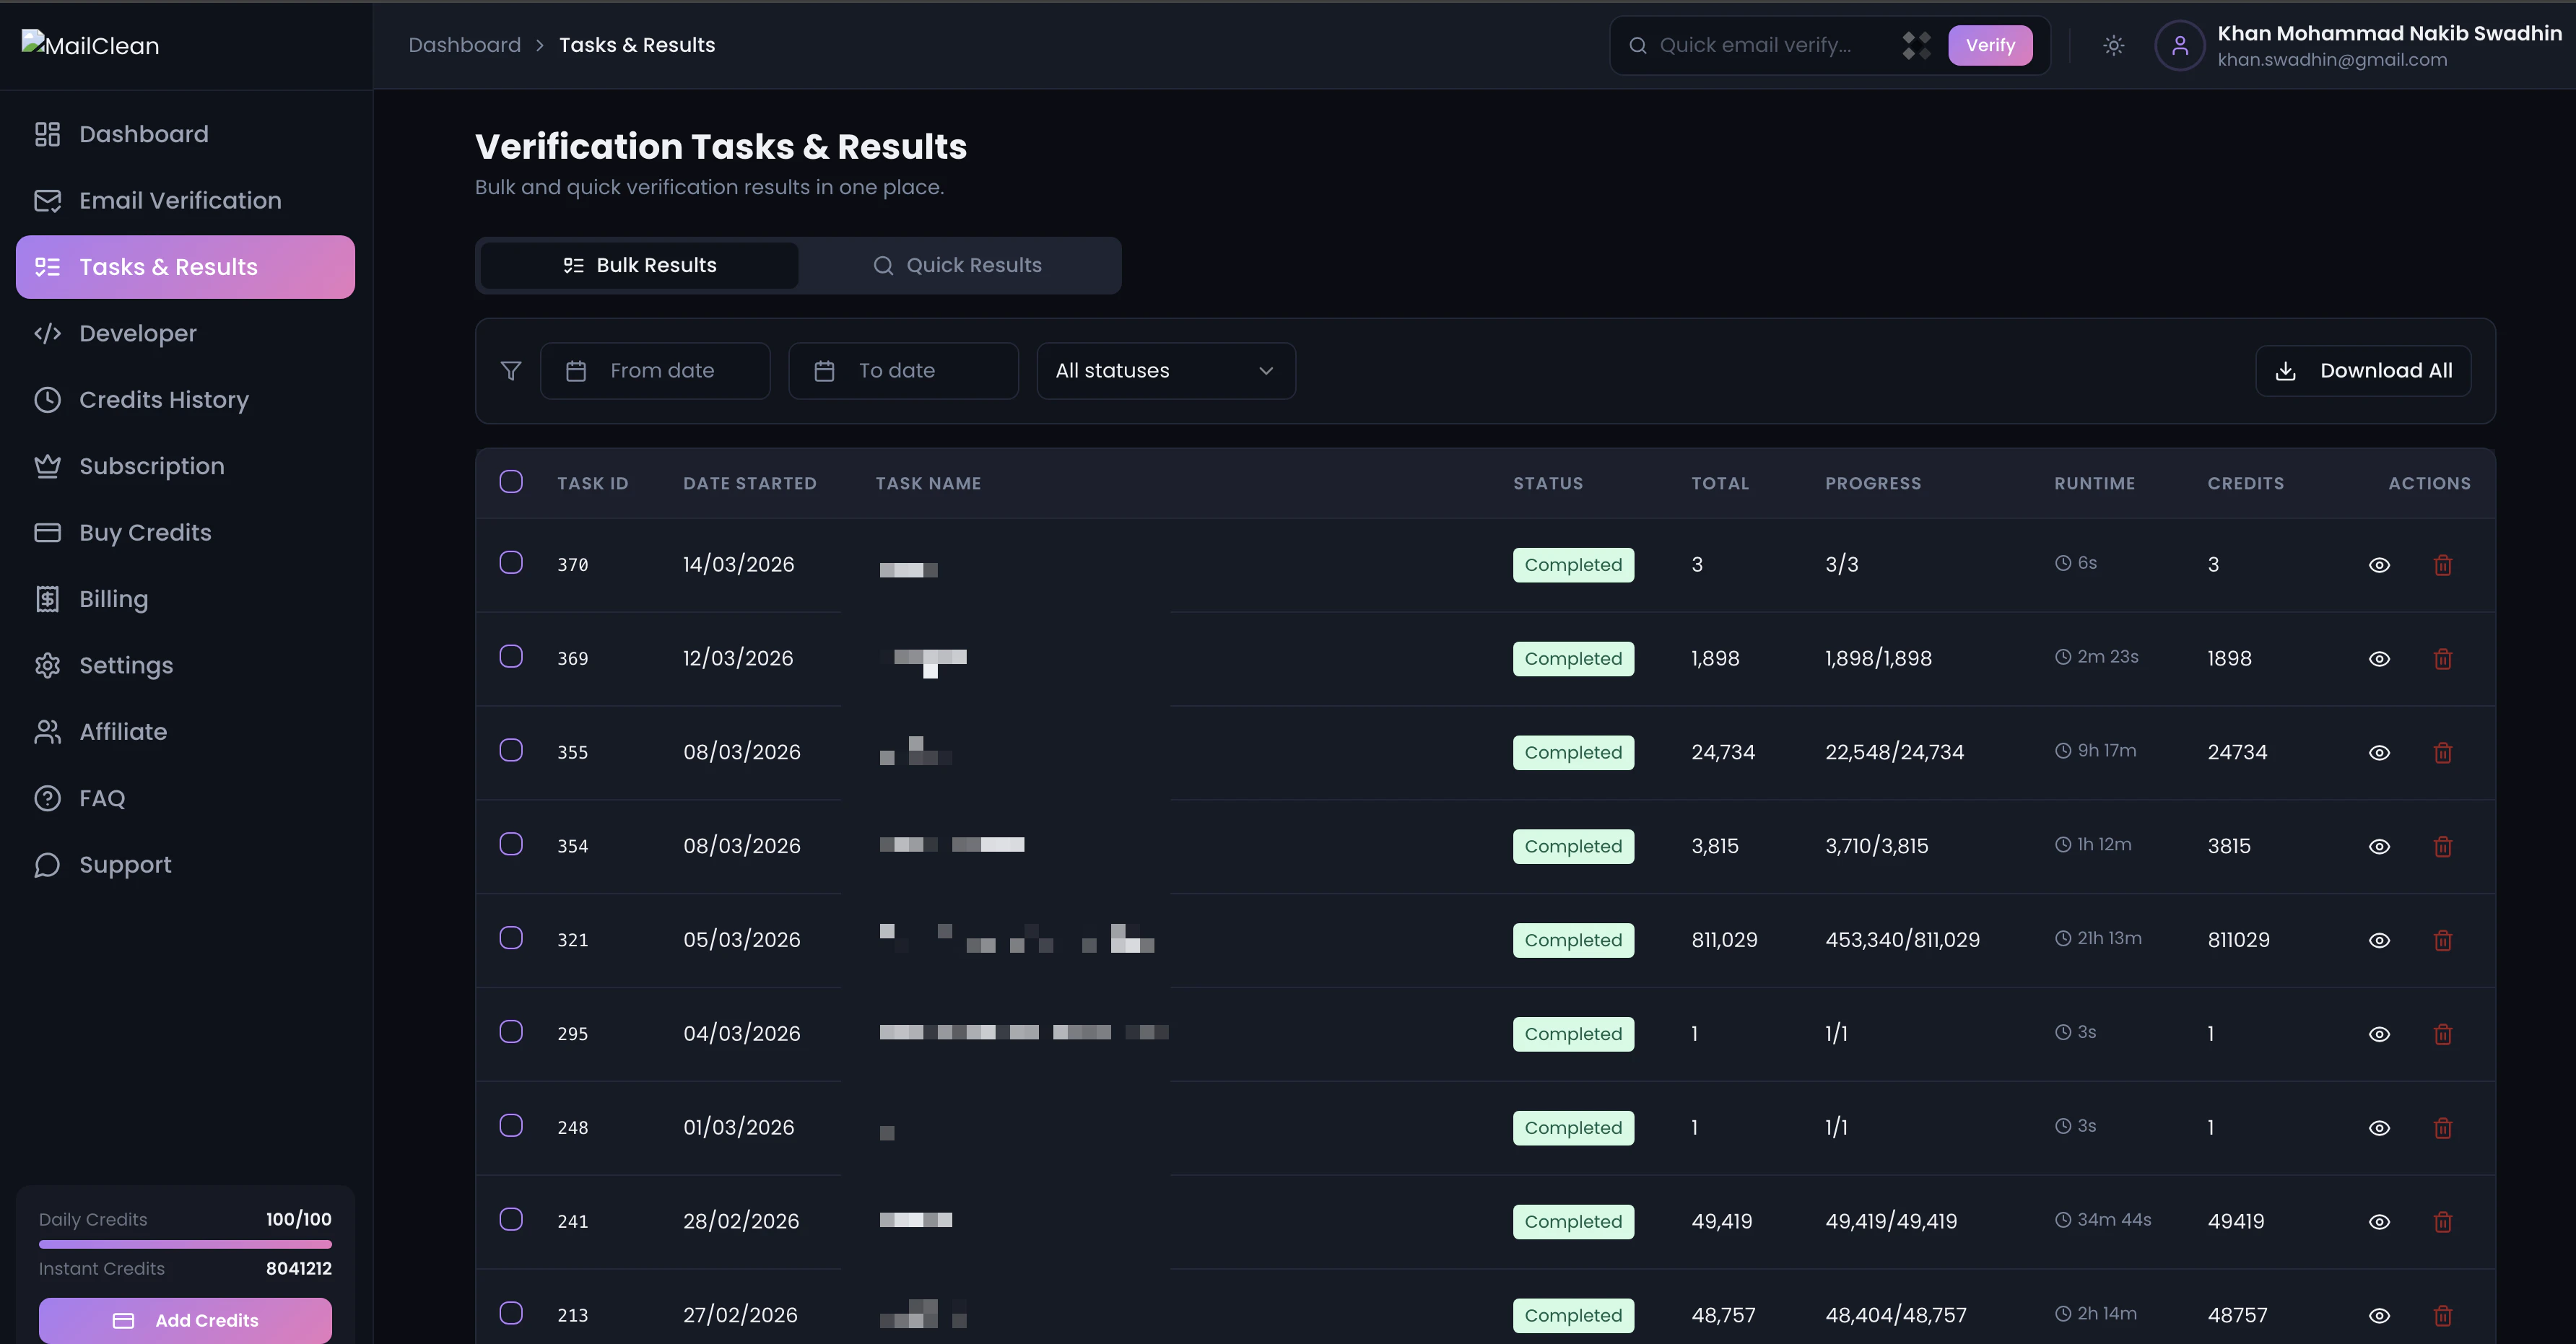Click the Daily Credits progress bar
This screenshot has height=1344, width=2576.
[185, 1245]
